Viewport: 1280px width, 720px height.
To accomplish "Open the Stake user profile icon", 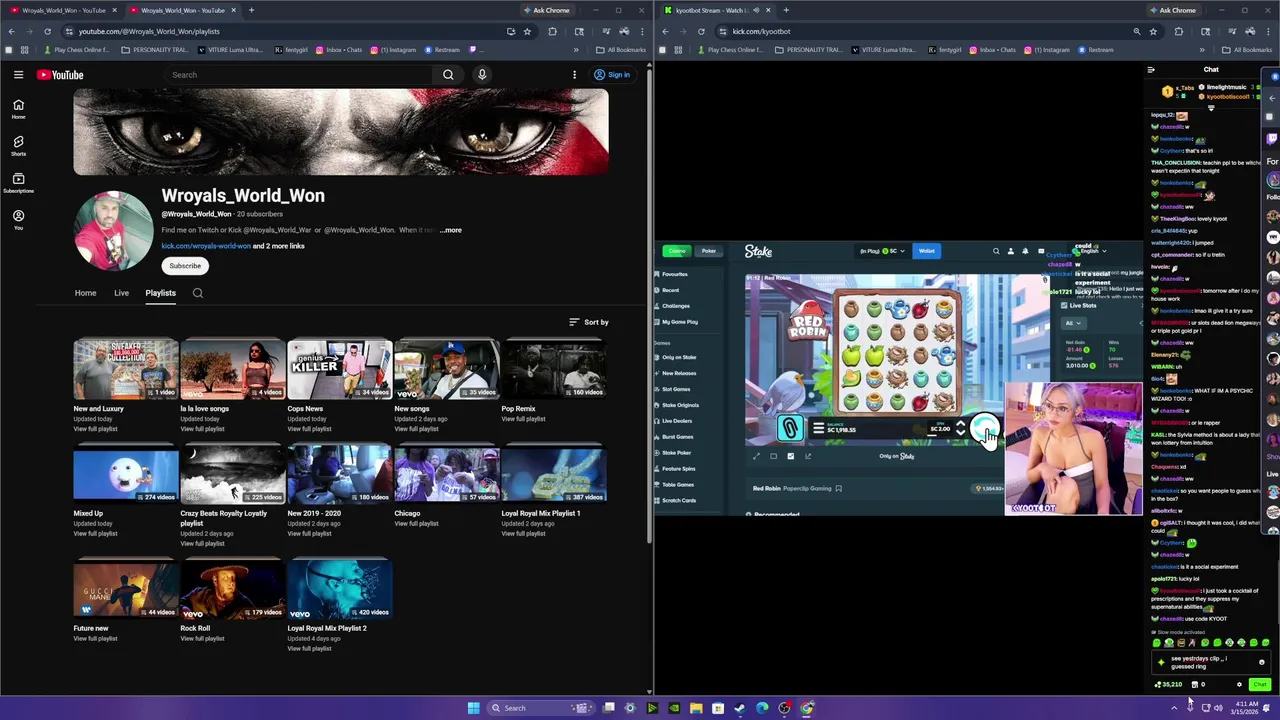I will pos(1010,251).
